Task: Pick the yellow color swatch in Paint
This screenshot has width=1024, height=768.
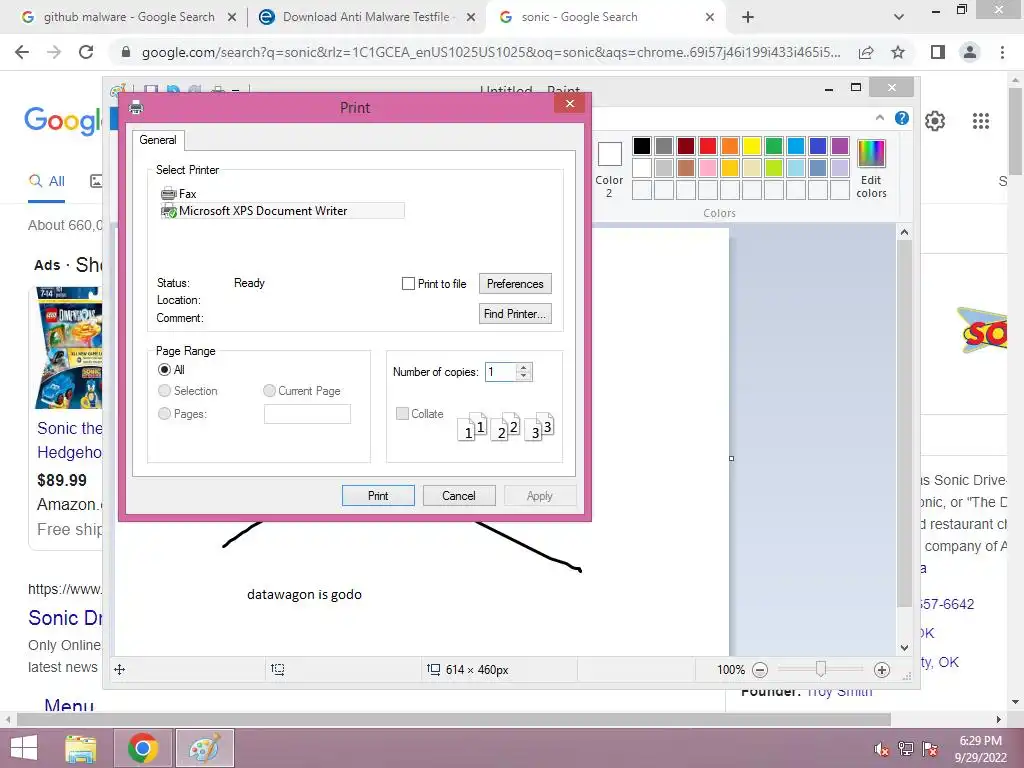Action: click(751, 146)
